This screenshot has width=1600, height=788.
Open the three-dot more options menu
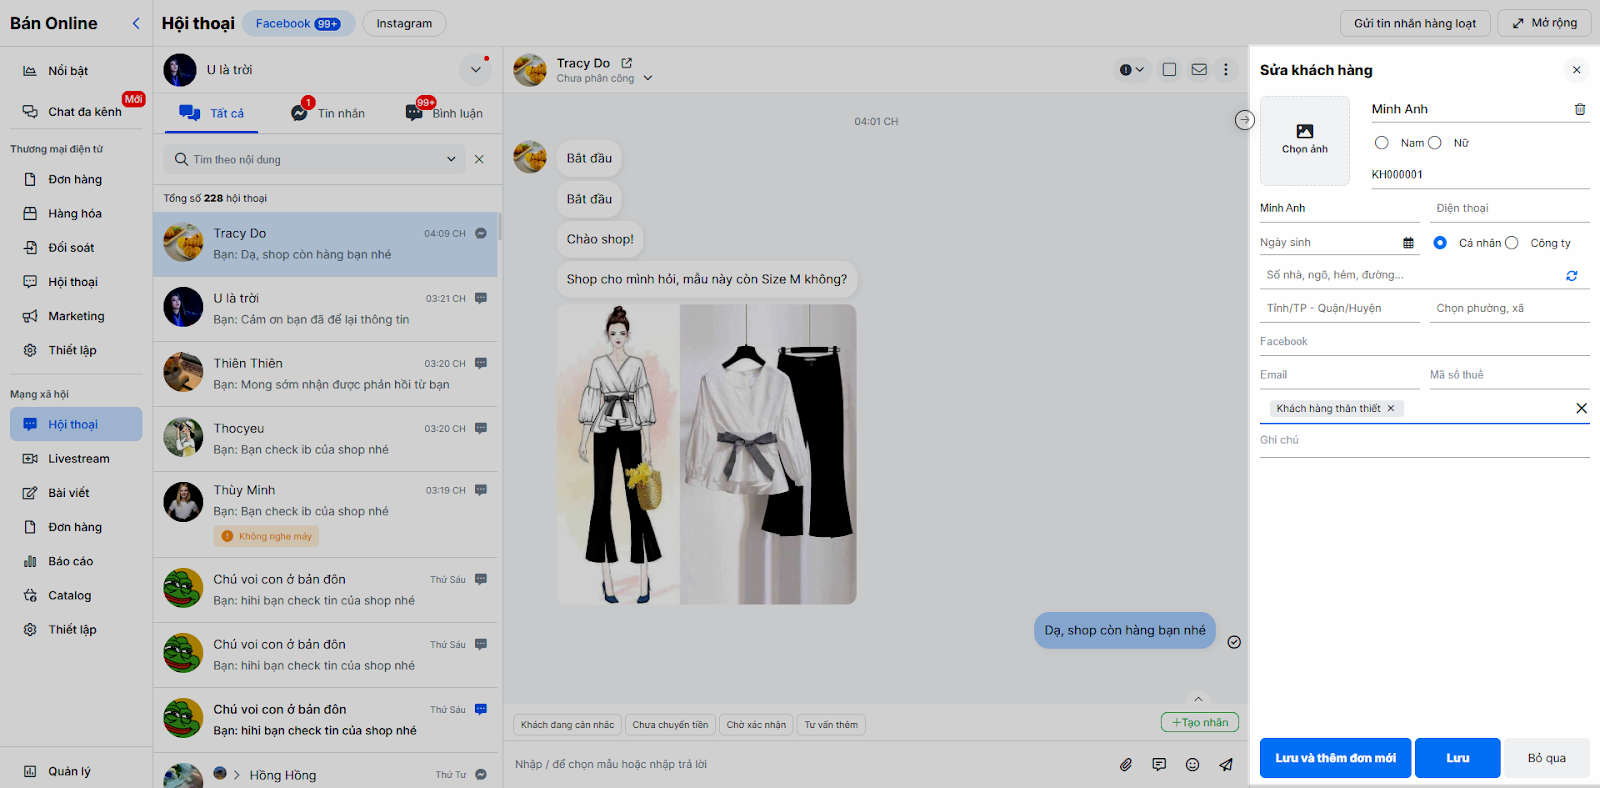point(1226,70)
